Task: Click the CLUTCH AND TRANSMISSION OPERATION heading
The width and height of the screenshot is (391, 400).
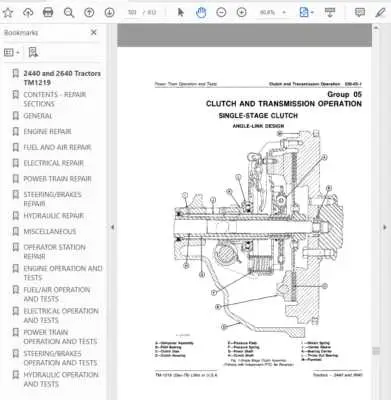Action: [284, 104]
